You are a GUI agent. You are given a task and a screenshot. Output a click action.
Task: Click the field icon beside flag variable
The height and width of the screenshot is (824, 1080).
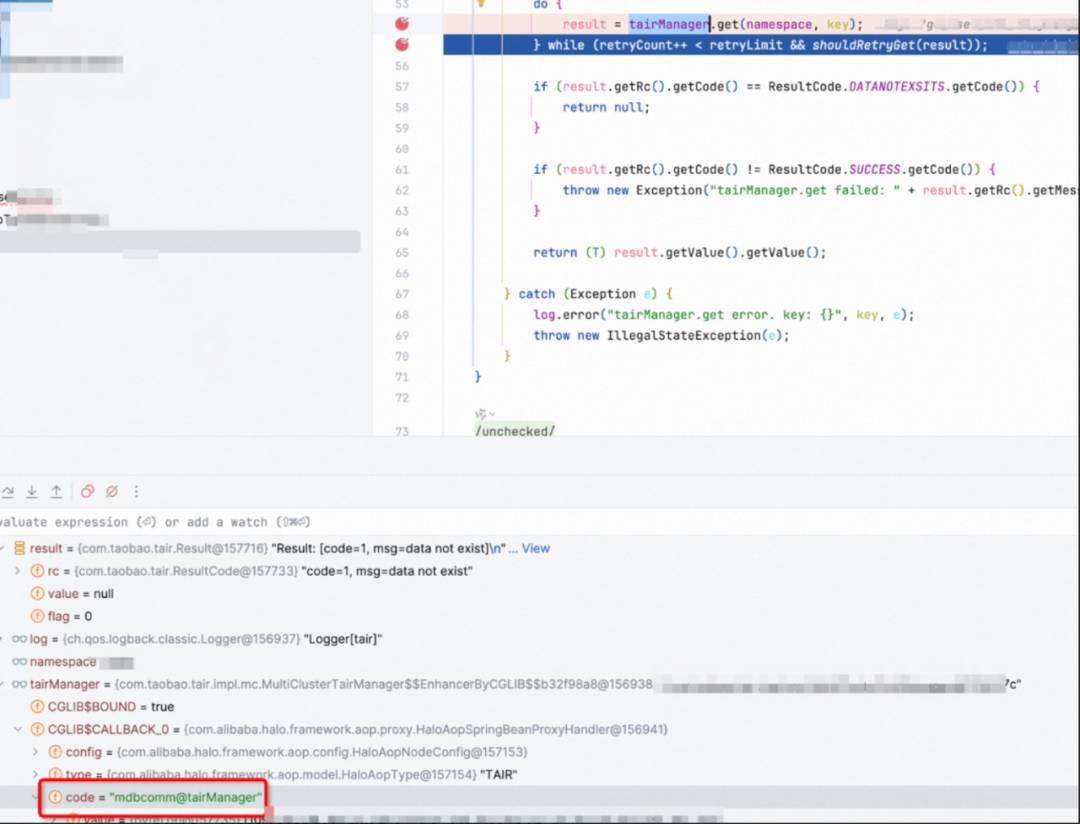(38, 616)
